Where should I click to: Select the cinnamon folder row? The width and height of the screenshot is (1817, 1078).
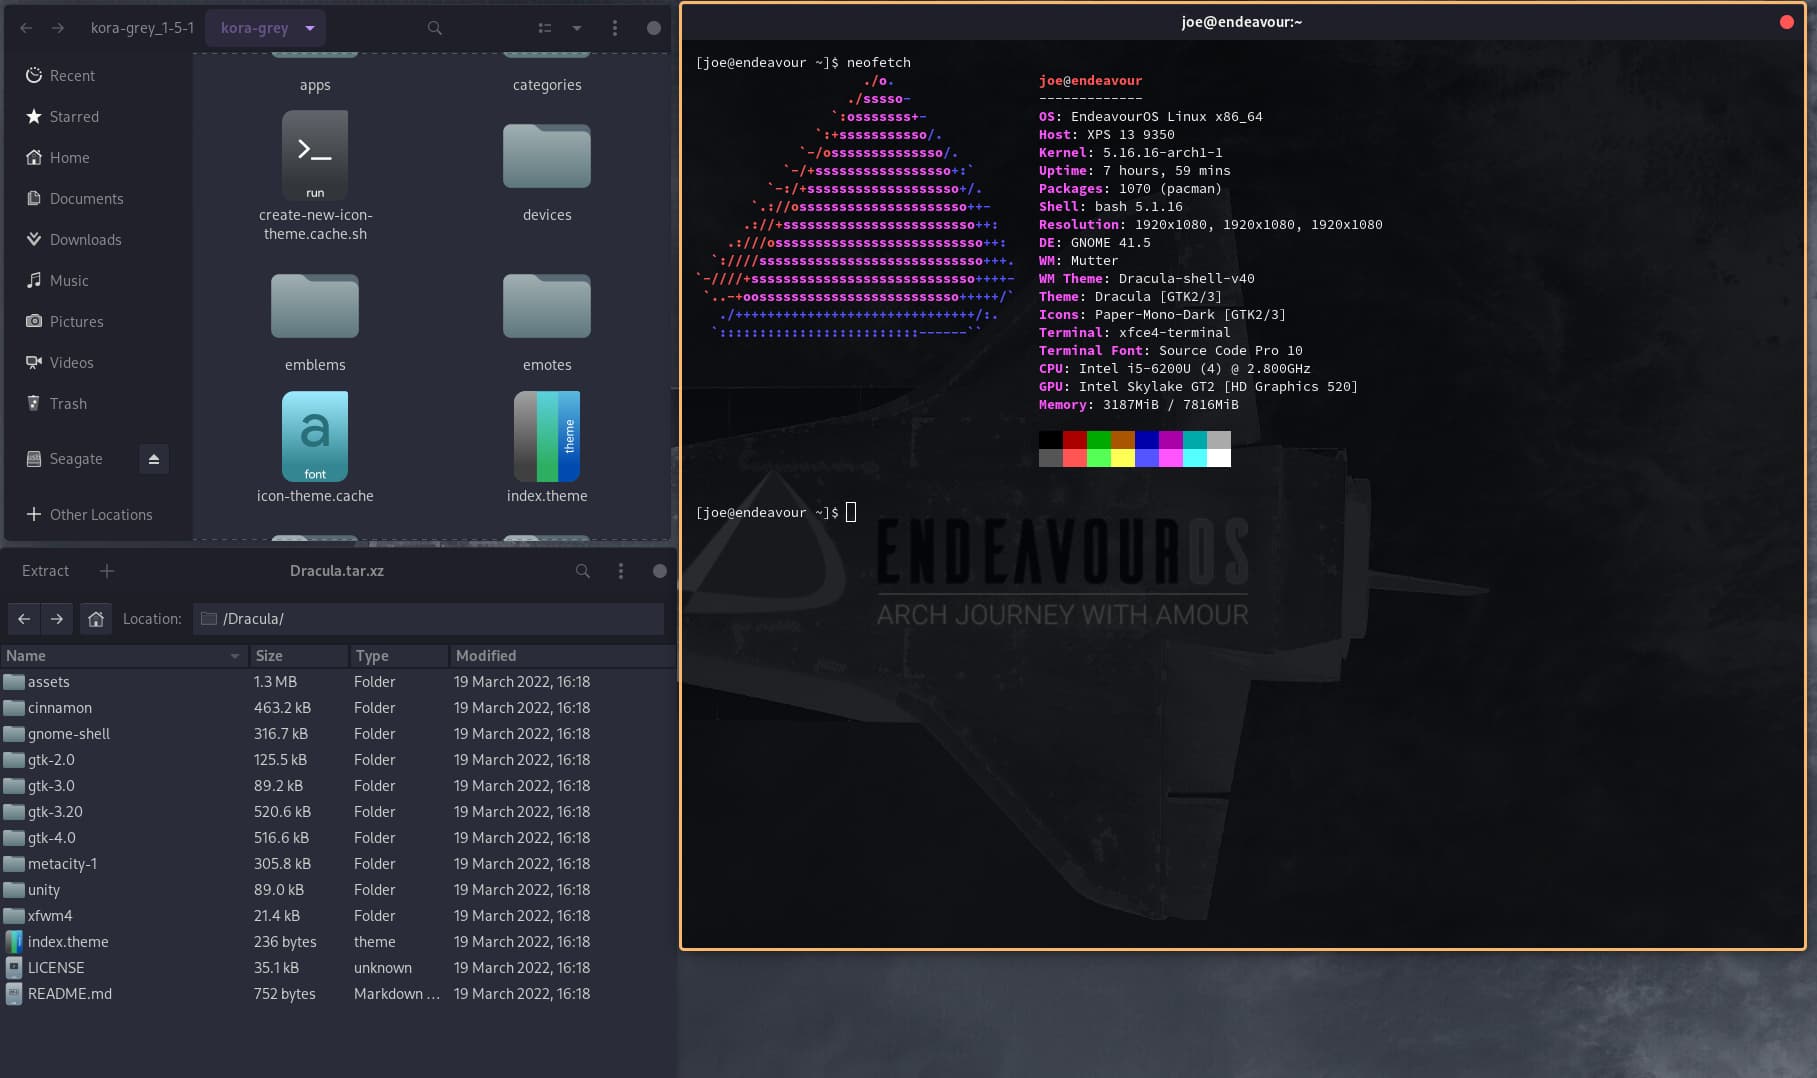pos(338,708)
